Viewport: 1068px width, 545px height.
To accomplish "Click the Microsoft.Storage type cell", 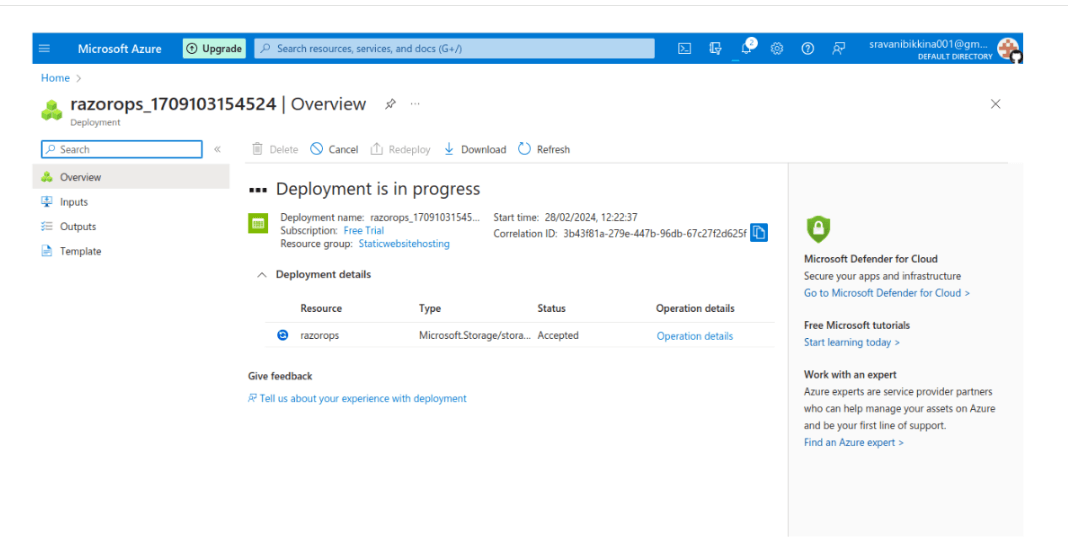I will (x=475, y=335).
